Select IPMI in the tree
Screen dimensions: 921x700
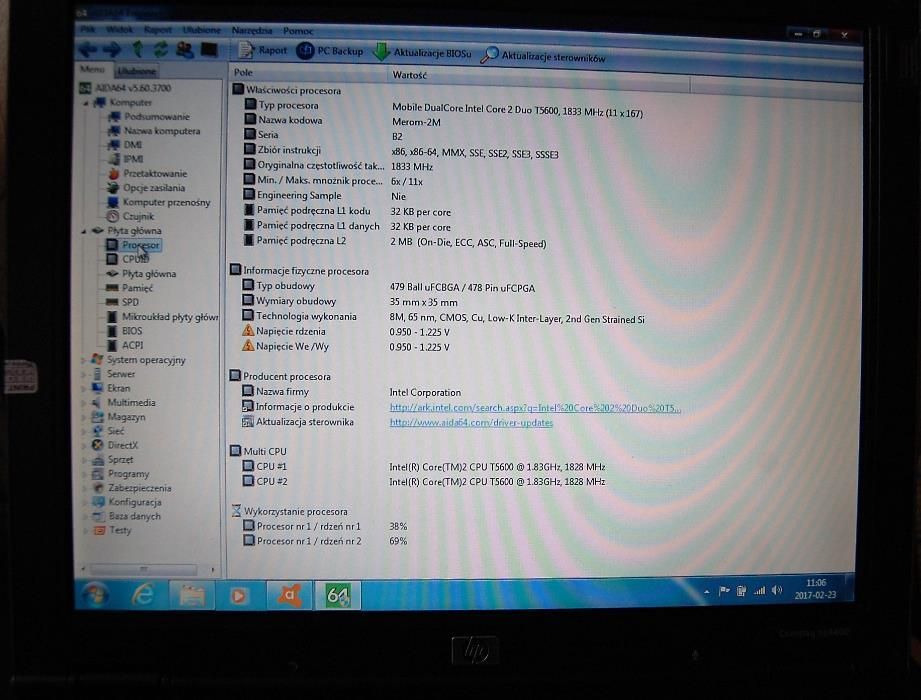(x=126, y=159)
